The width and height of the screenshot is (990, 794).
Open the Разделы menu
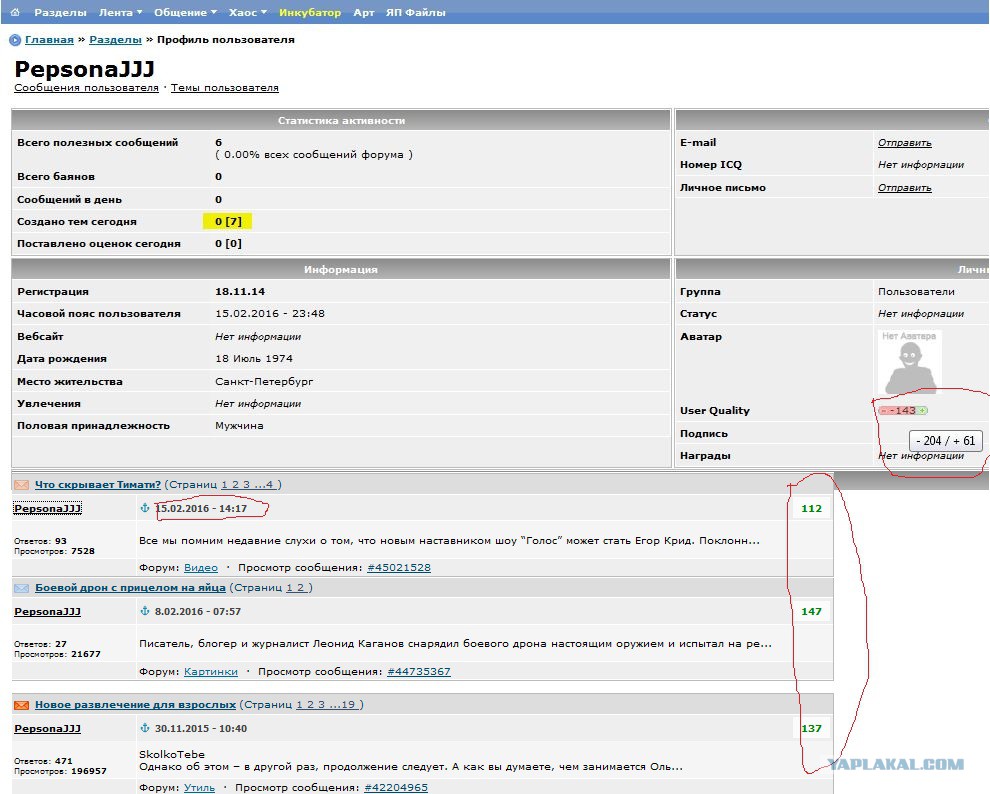tap(60, 13)
